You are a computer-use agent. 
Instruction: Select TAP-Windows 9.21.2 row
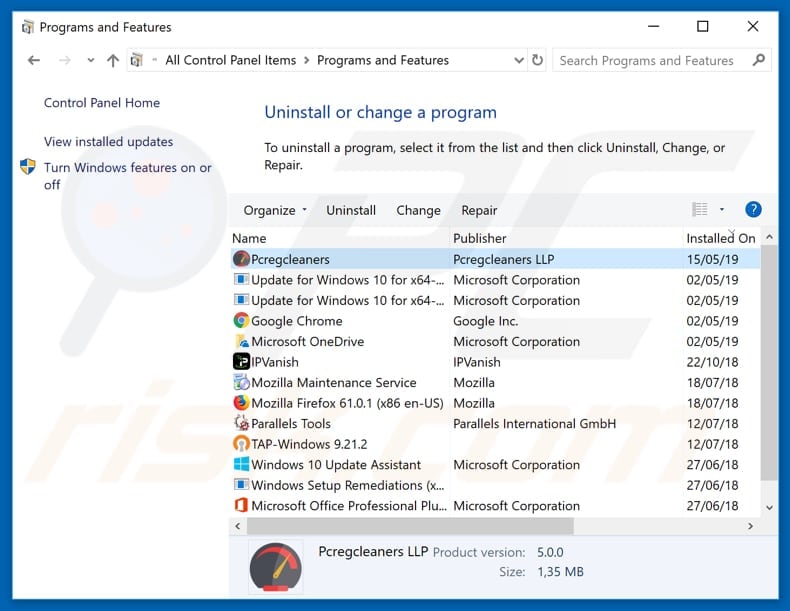coord(495,444)
